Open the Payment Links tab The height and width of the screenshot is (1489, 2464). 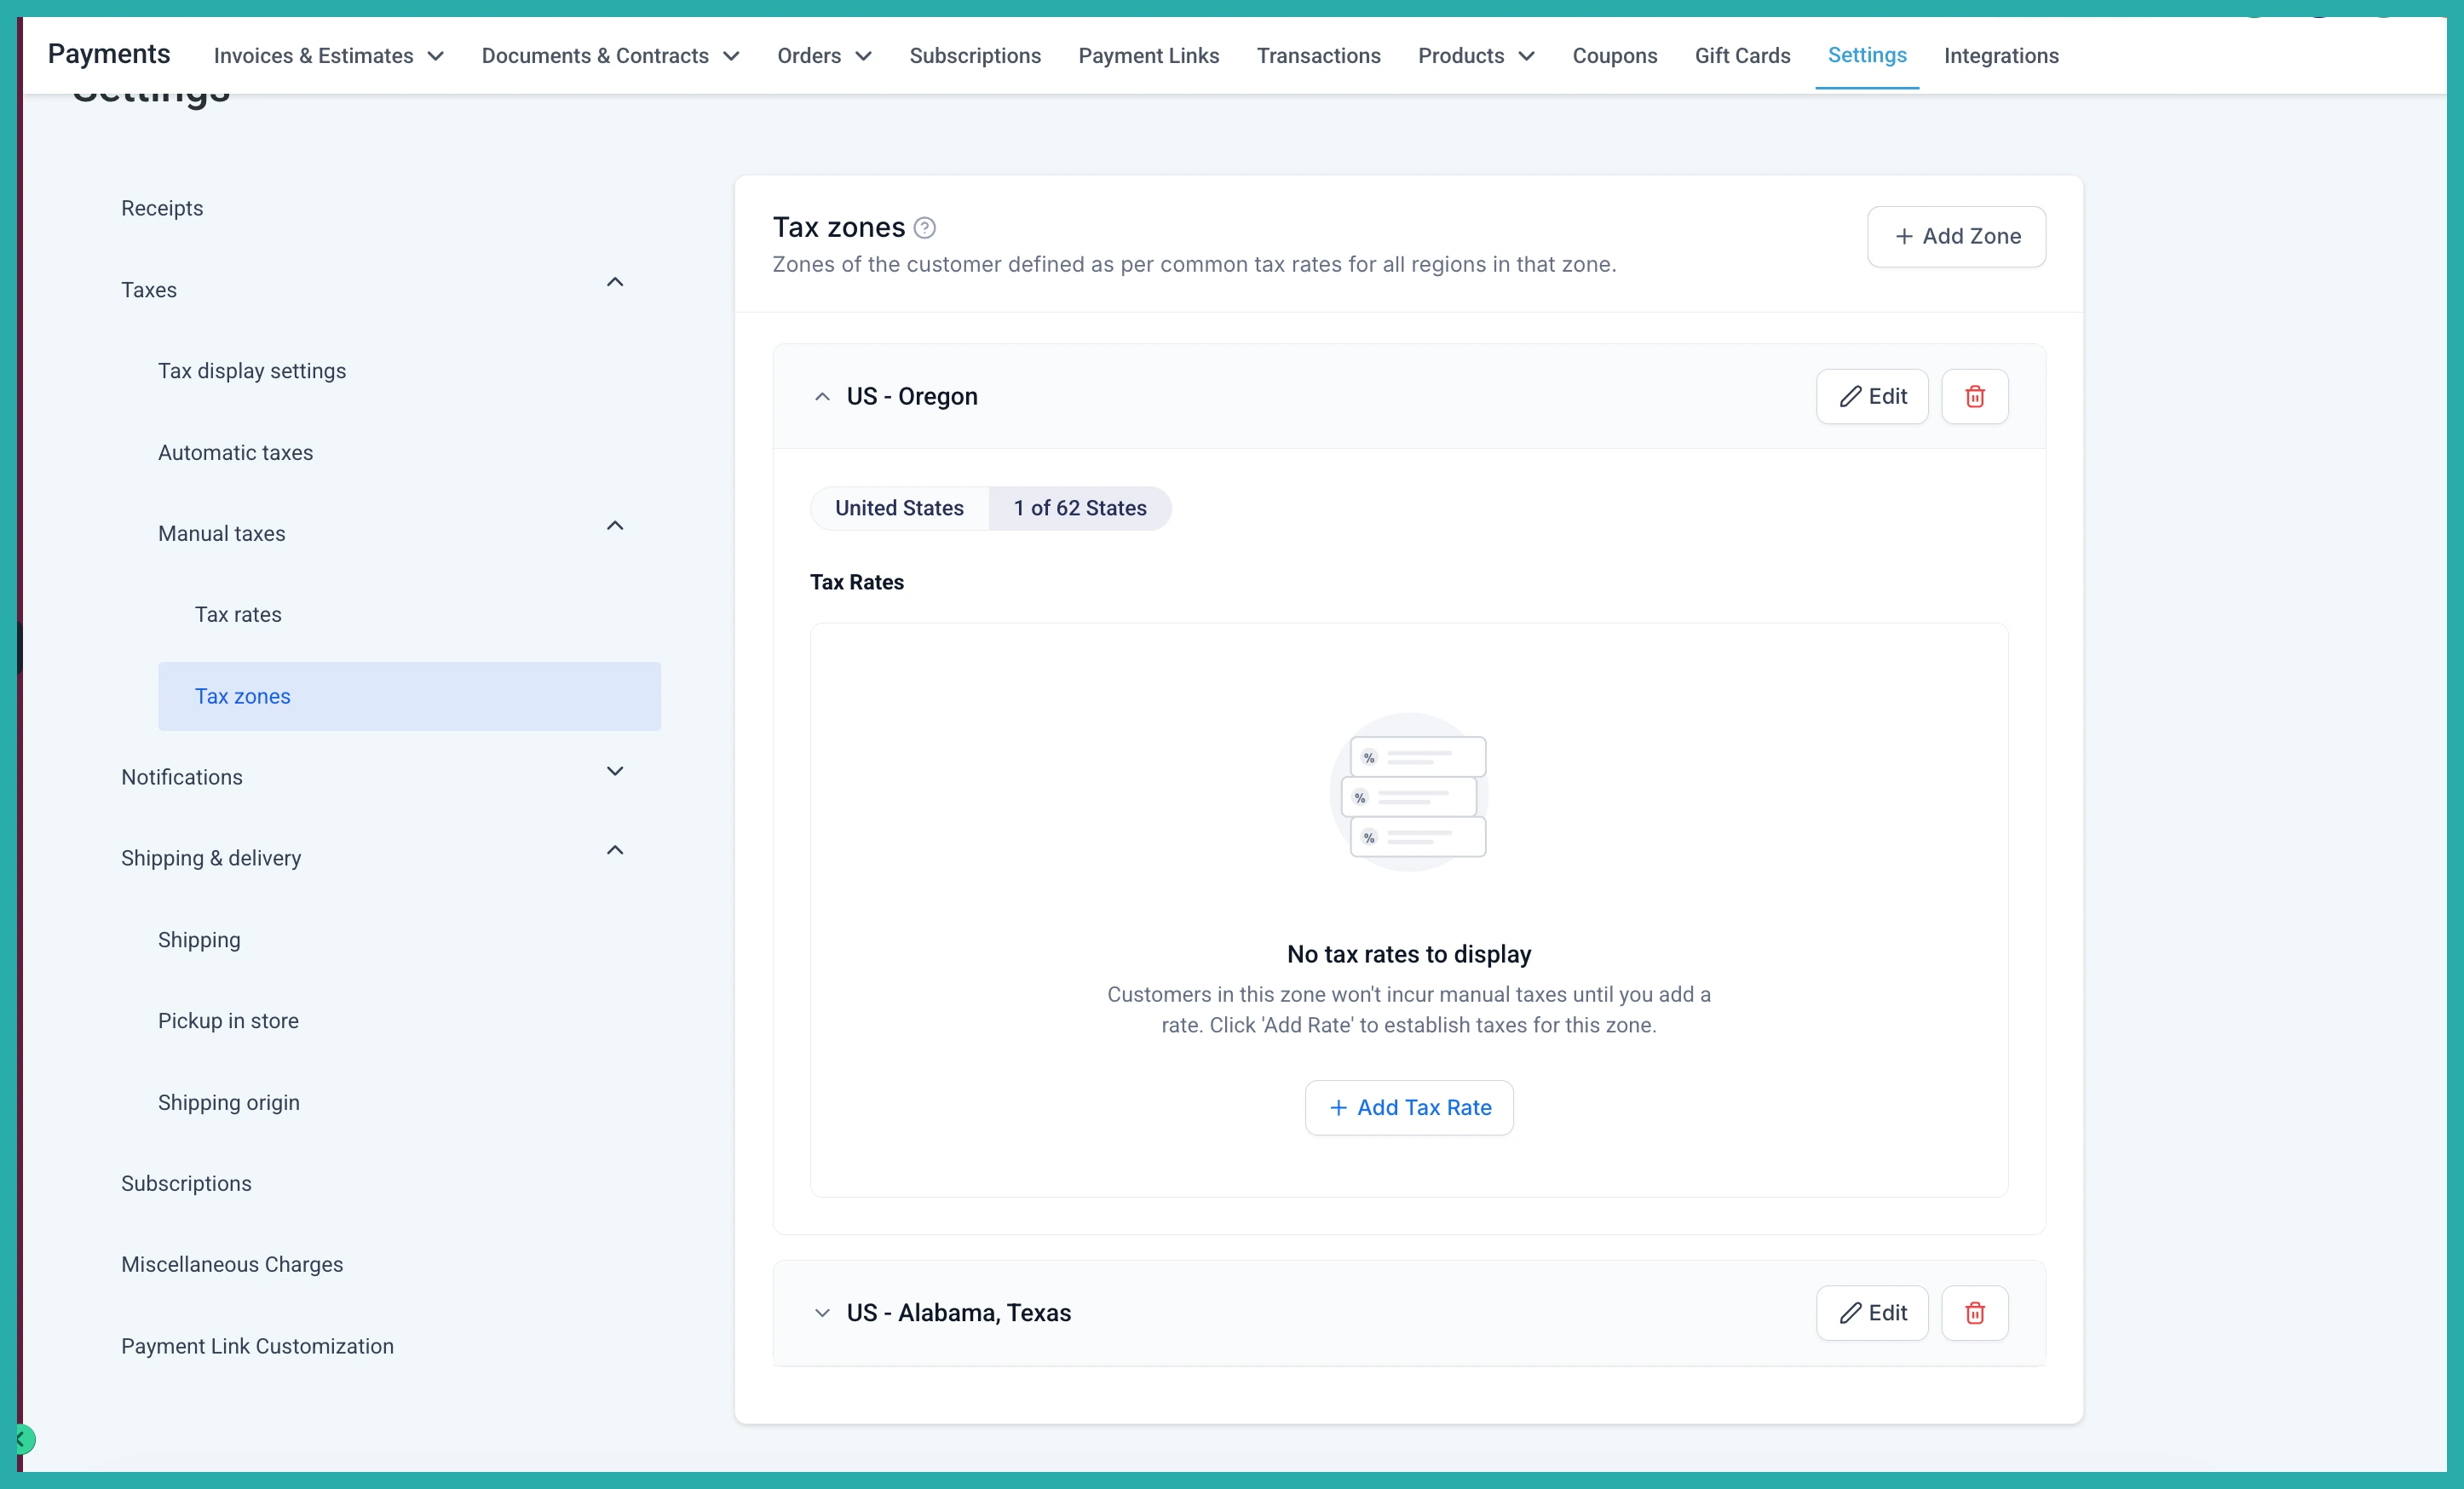click(x=1148, y=56)
